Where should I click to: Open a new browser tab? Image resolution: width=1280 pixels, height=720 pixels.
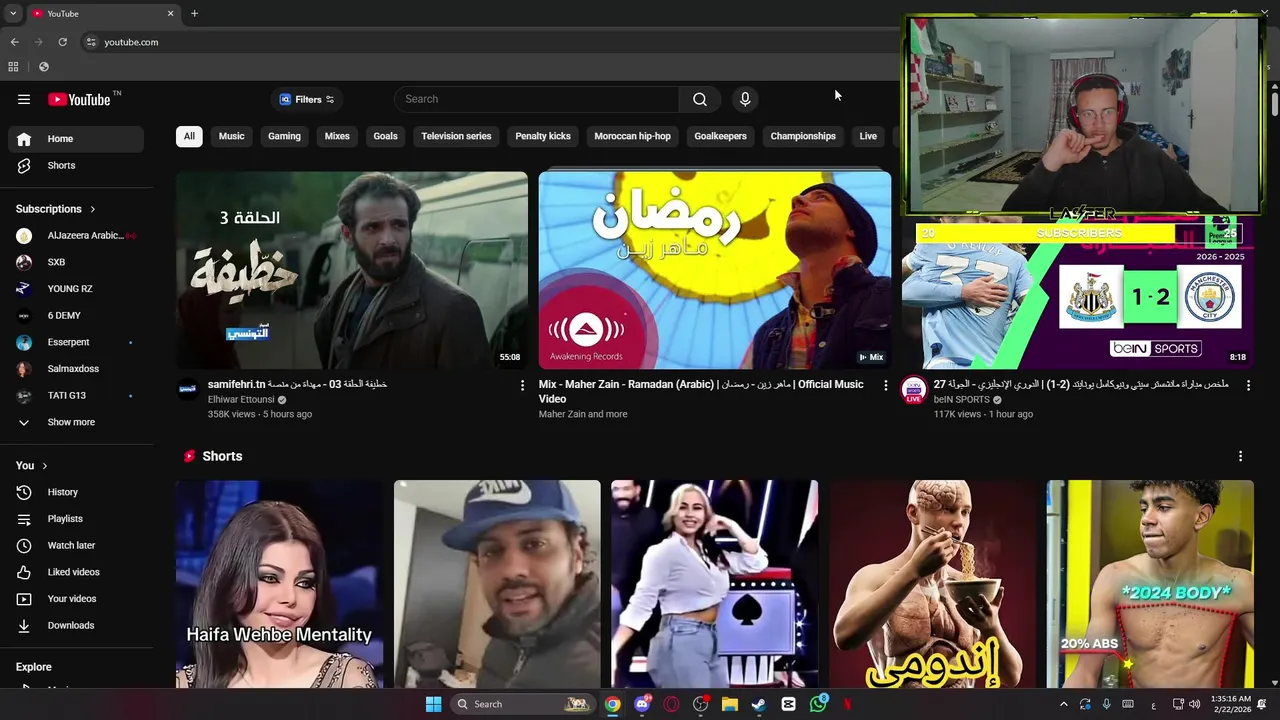tap(194, 14)
